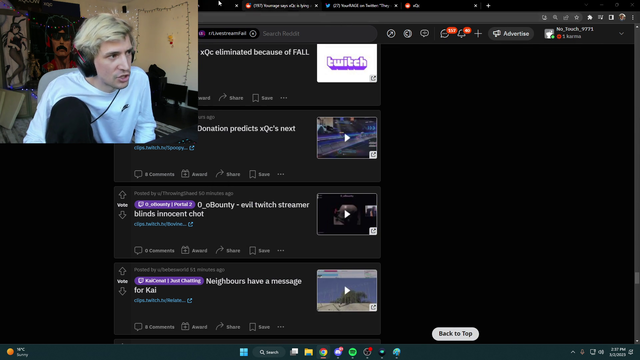This screenshot has width=640, height=360.
Task: Share the 0_oBounty post
Action: (228, 251)
